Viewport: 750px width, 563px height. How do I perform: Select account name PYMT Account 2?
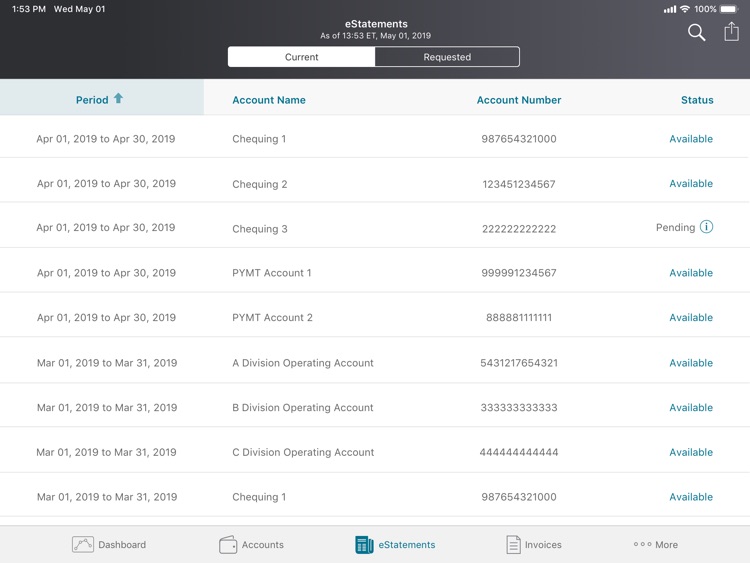point(272,318)
